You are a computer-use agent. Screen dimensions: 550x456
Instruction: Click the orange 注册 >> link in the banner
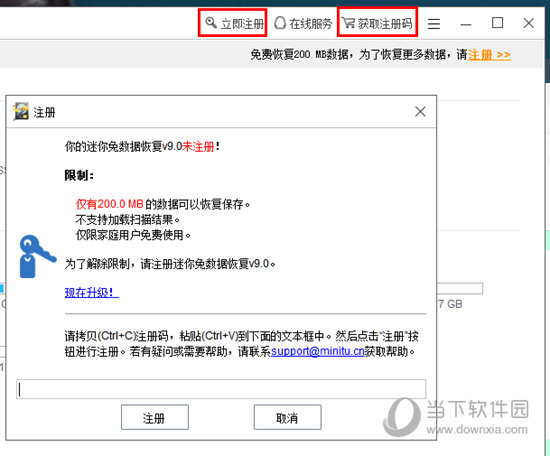(489, 55)
